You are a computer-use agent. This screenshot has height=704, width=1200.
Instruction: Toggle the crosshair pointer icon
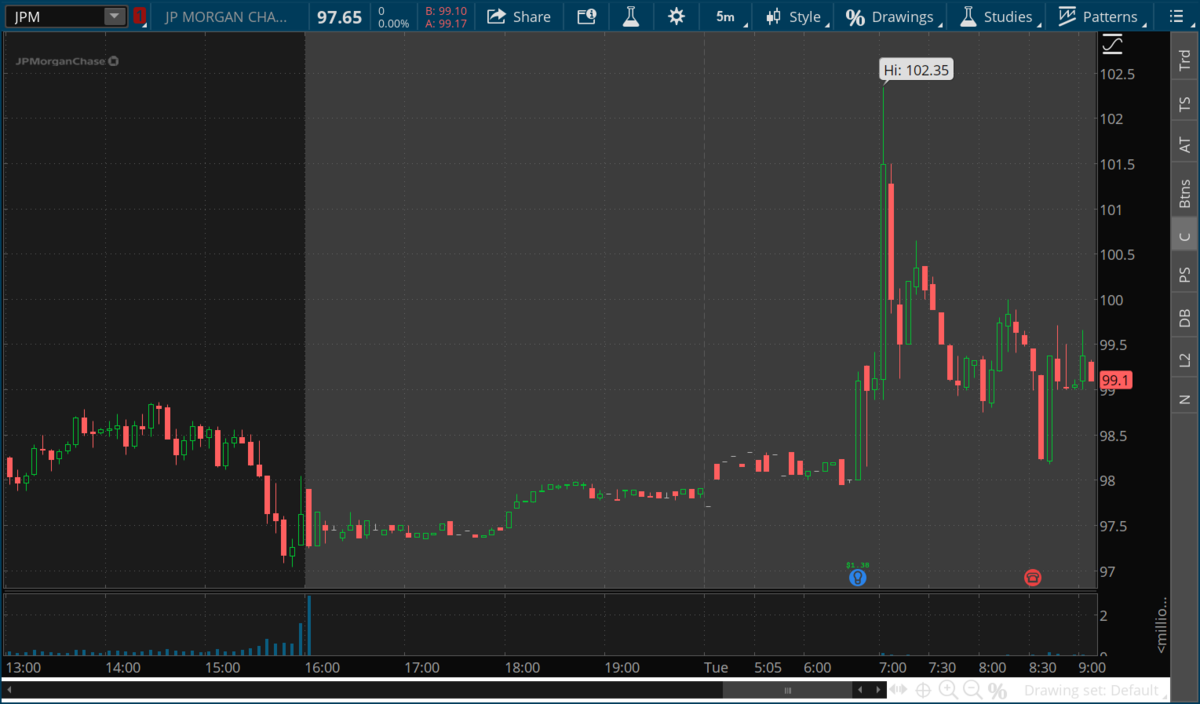(x=923, y=690)
